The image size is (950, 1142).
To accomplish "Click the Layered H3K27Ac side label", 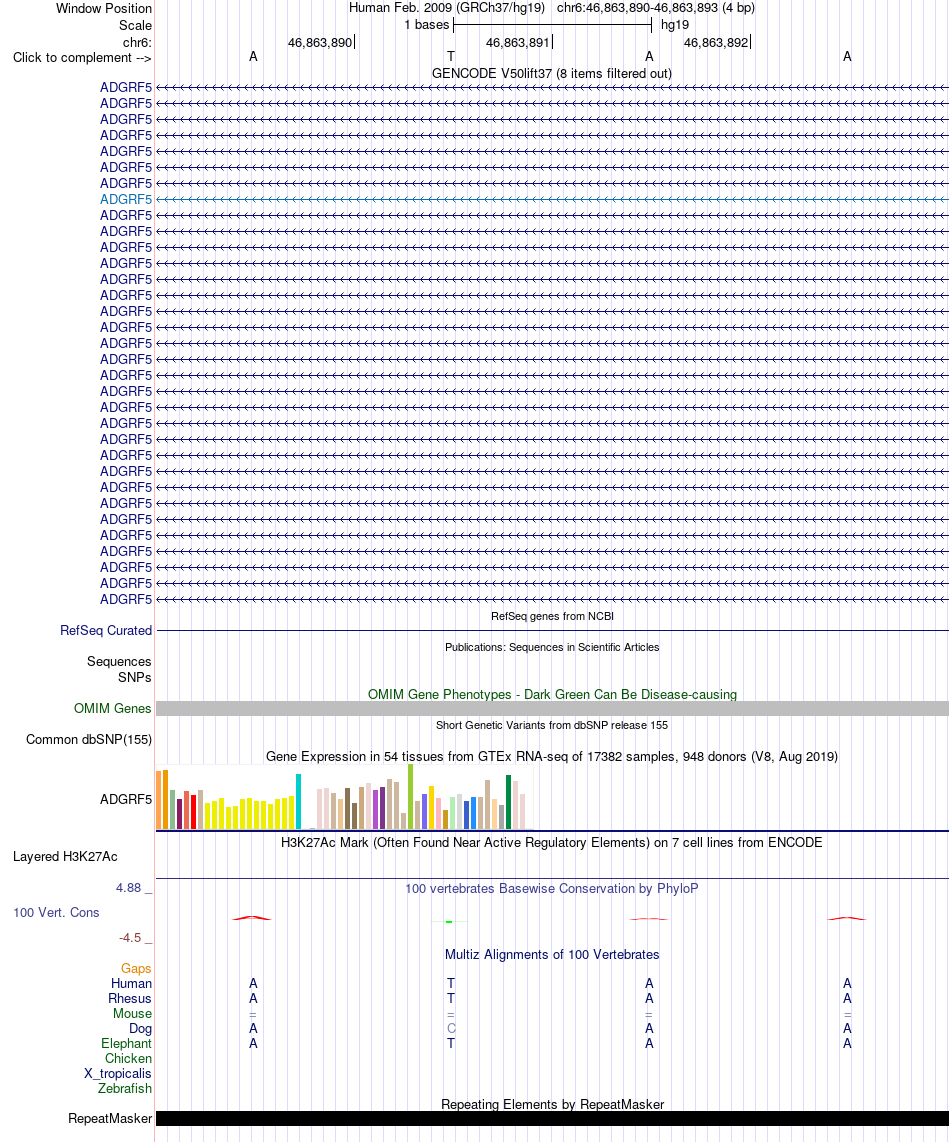I will 65,856.
